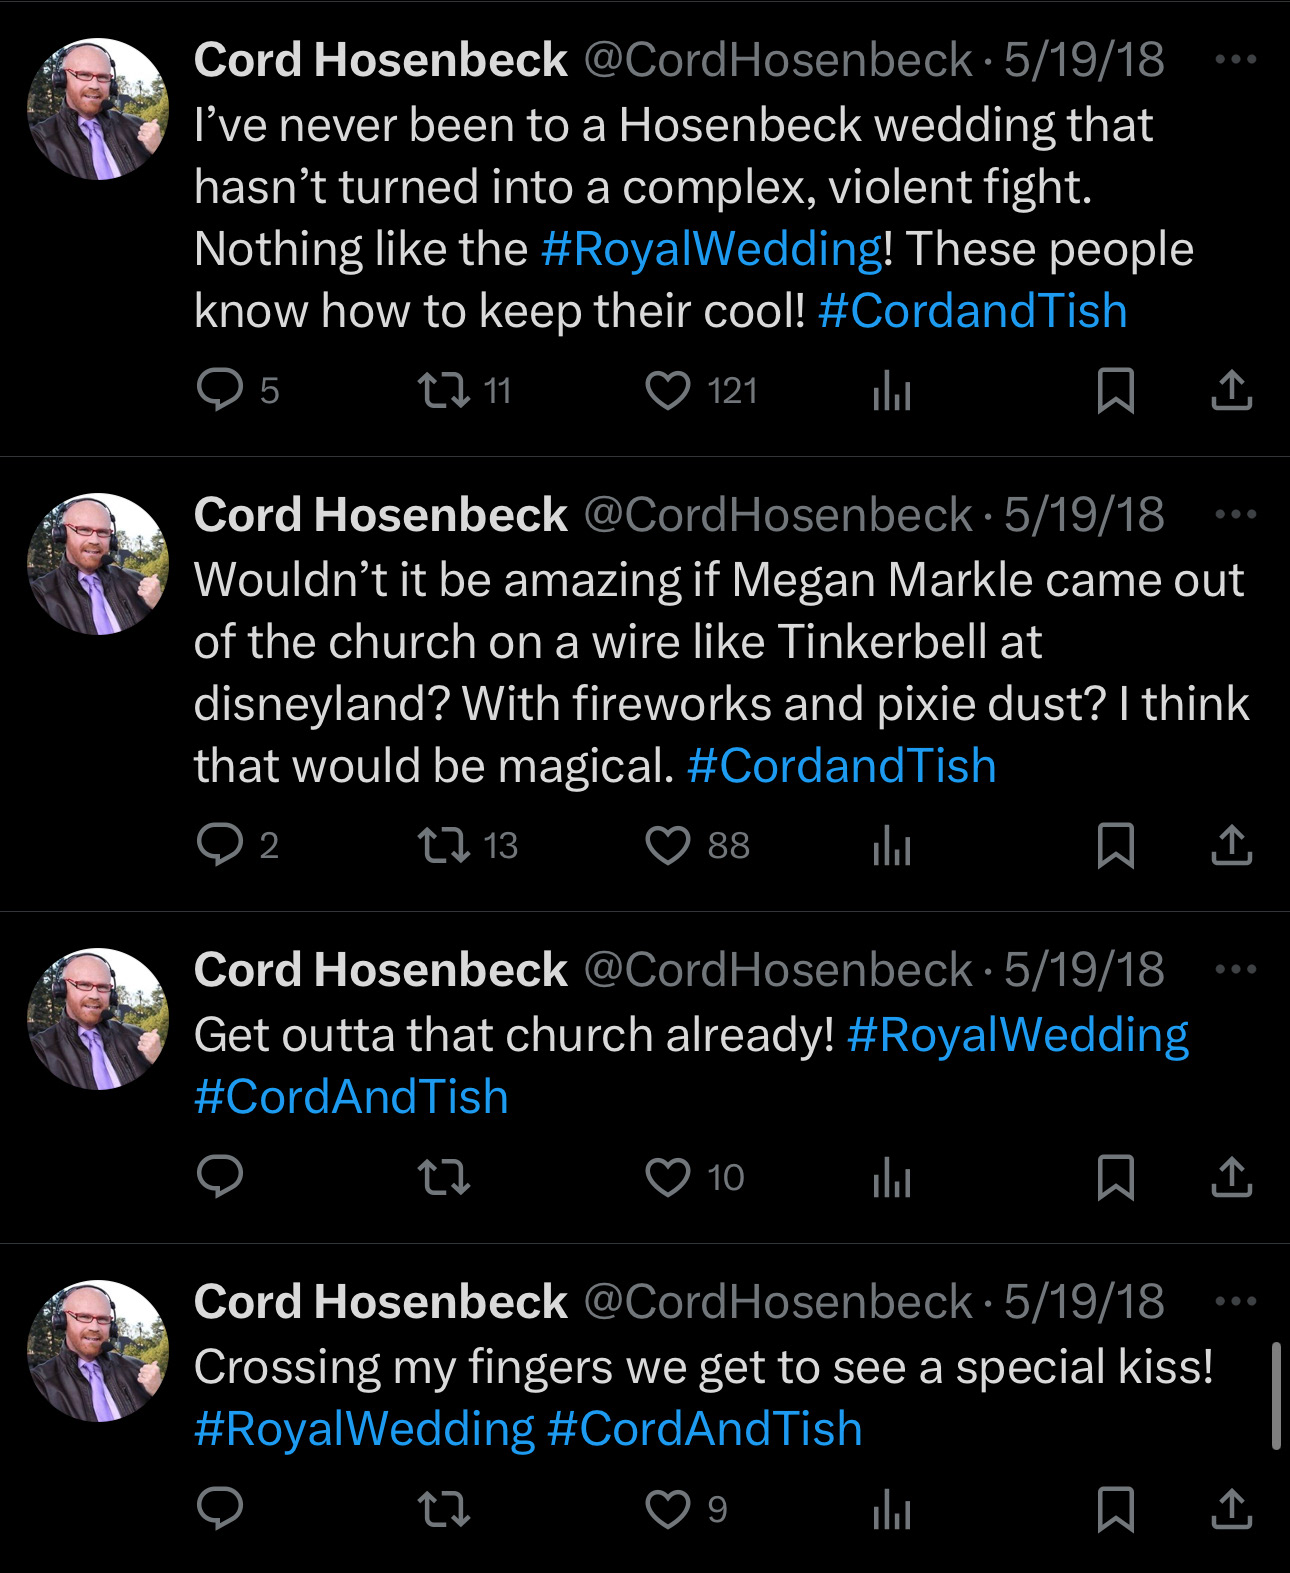
Task: Open more options for the Tinkerbell tweet
Action: point(1236,515)
